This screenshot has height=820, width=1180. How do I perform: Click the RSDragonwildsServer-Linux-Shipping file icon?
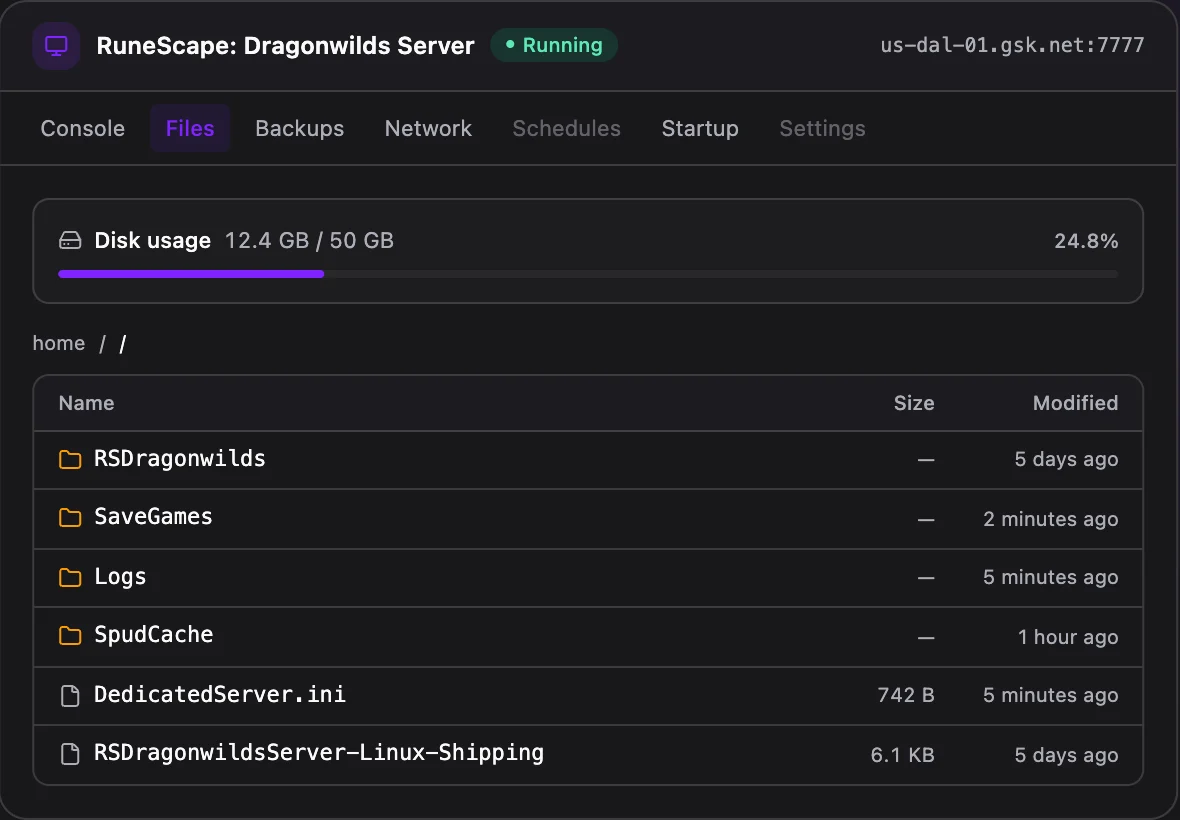click(70, 754)
